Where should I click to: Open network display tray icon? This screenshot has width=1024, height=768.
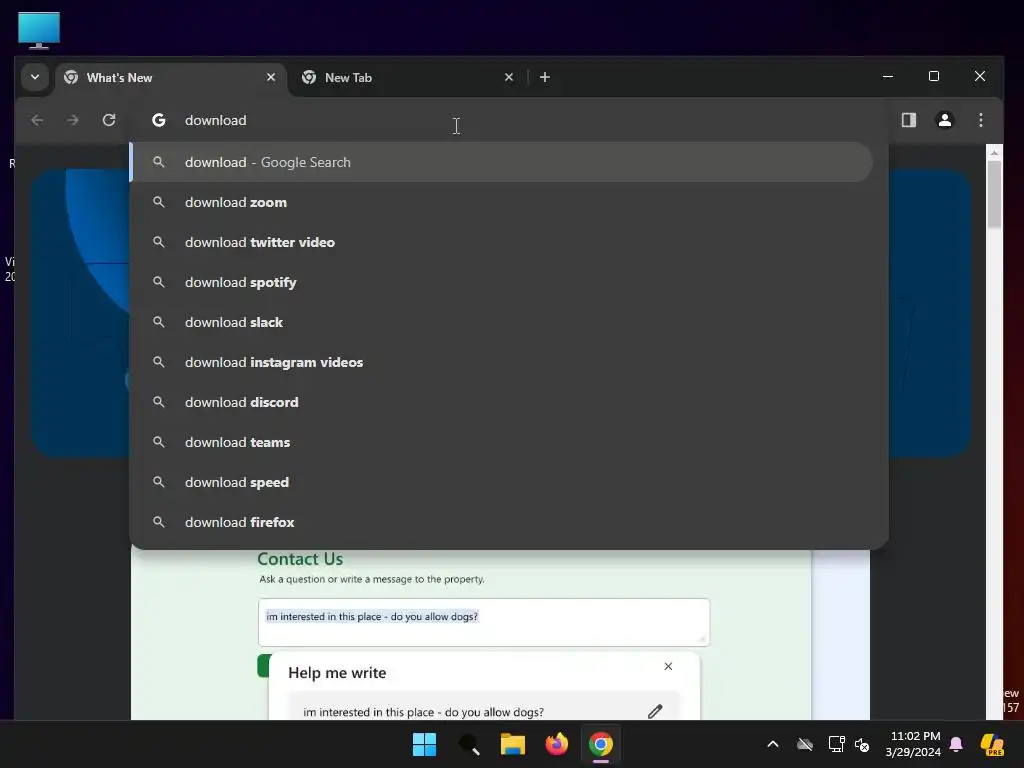[836, 744]
